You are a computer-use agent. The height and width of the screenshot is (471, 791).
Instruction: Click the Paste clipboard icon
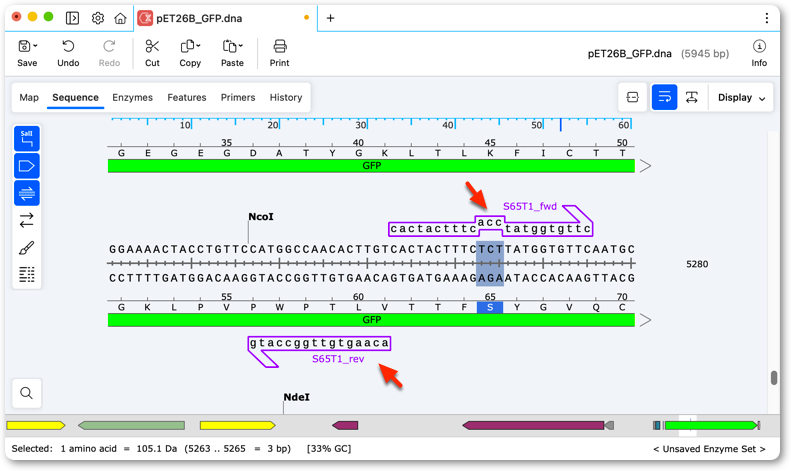[230, 46]
